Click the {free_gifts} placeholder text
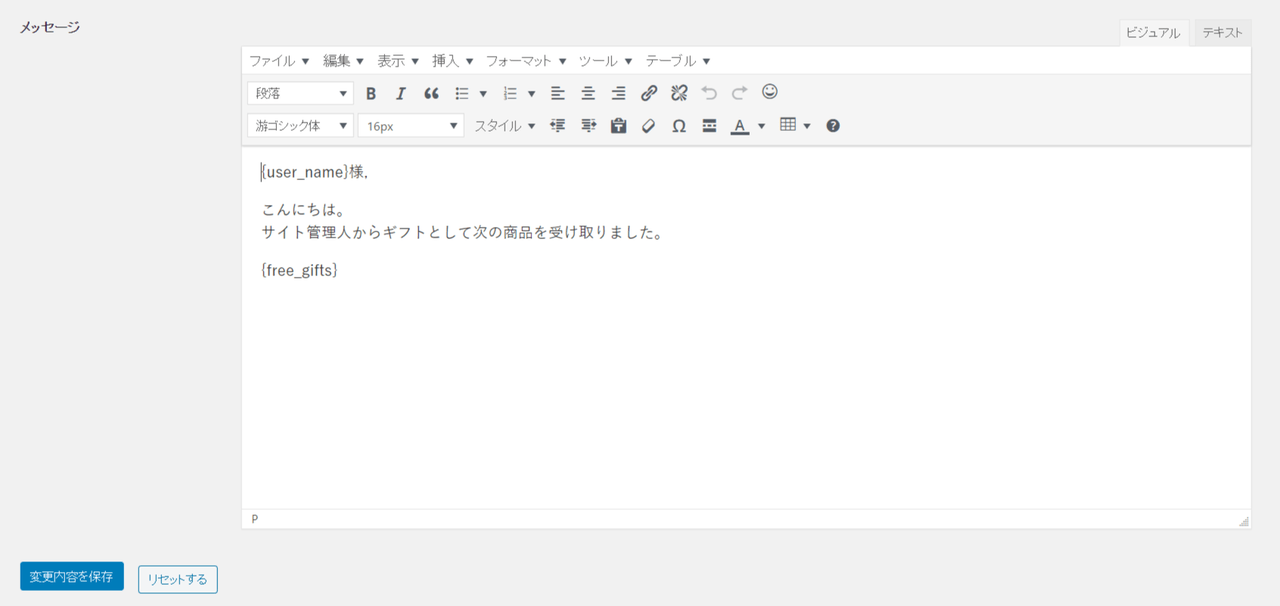The image size is (1280, 606). (x=299, y=270)
